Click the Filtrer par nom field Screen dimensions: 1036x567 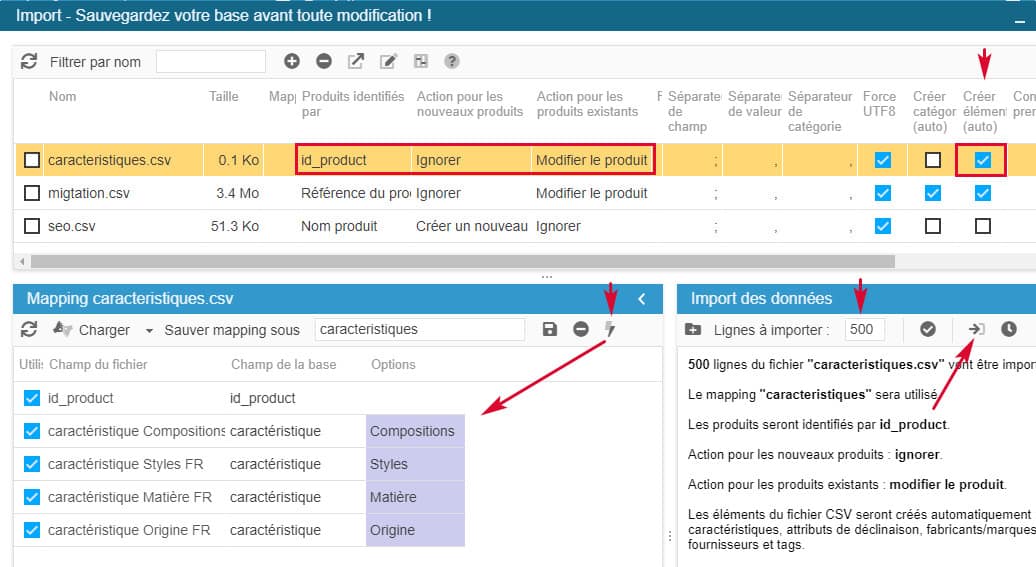(210, 62)
